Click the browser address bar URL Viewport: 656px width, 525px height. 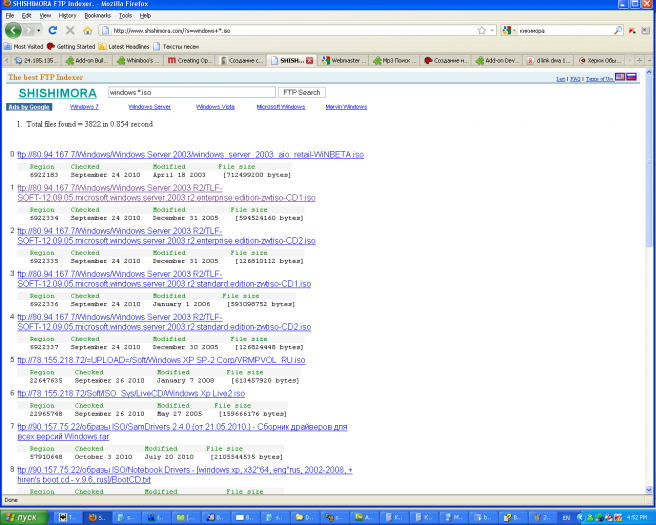293,30
